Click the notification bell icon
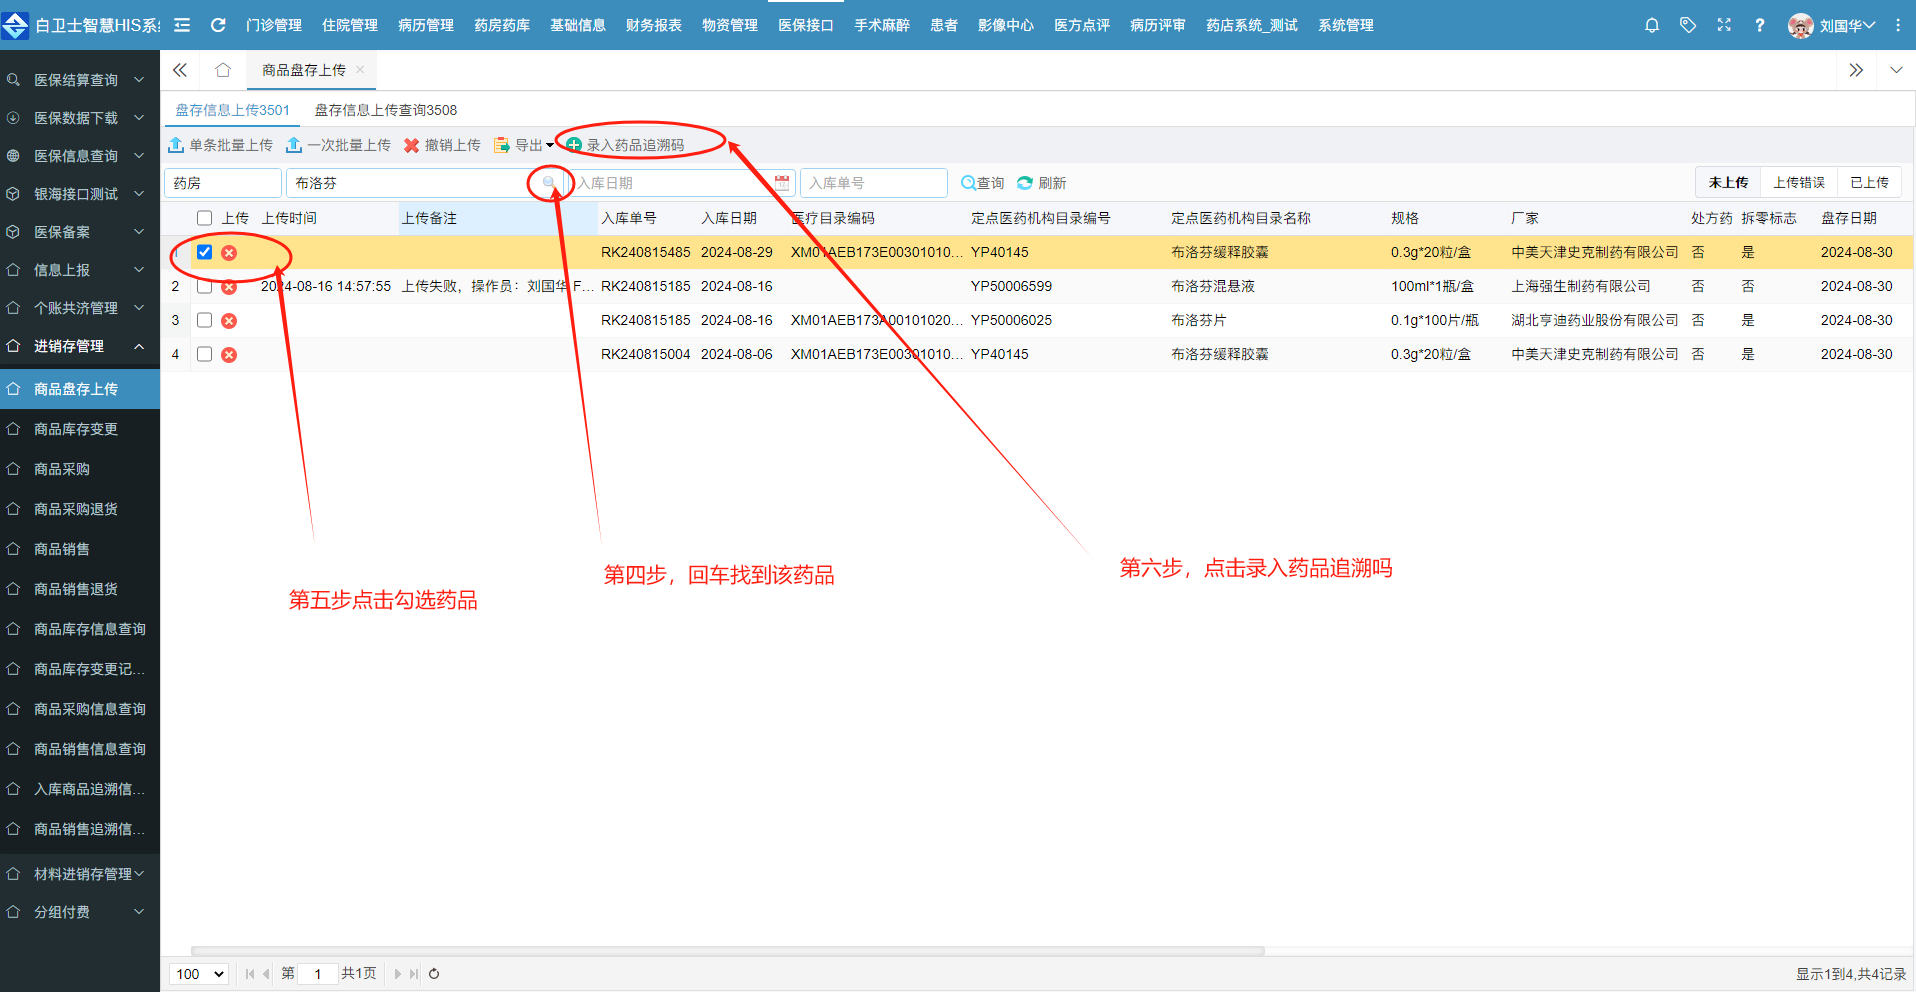Screen dimensions: 1916x992 1651,25
